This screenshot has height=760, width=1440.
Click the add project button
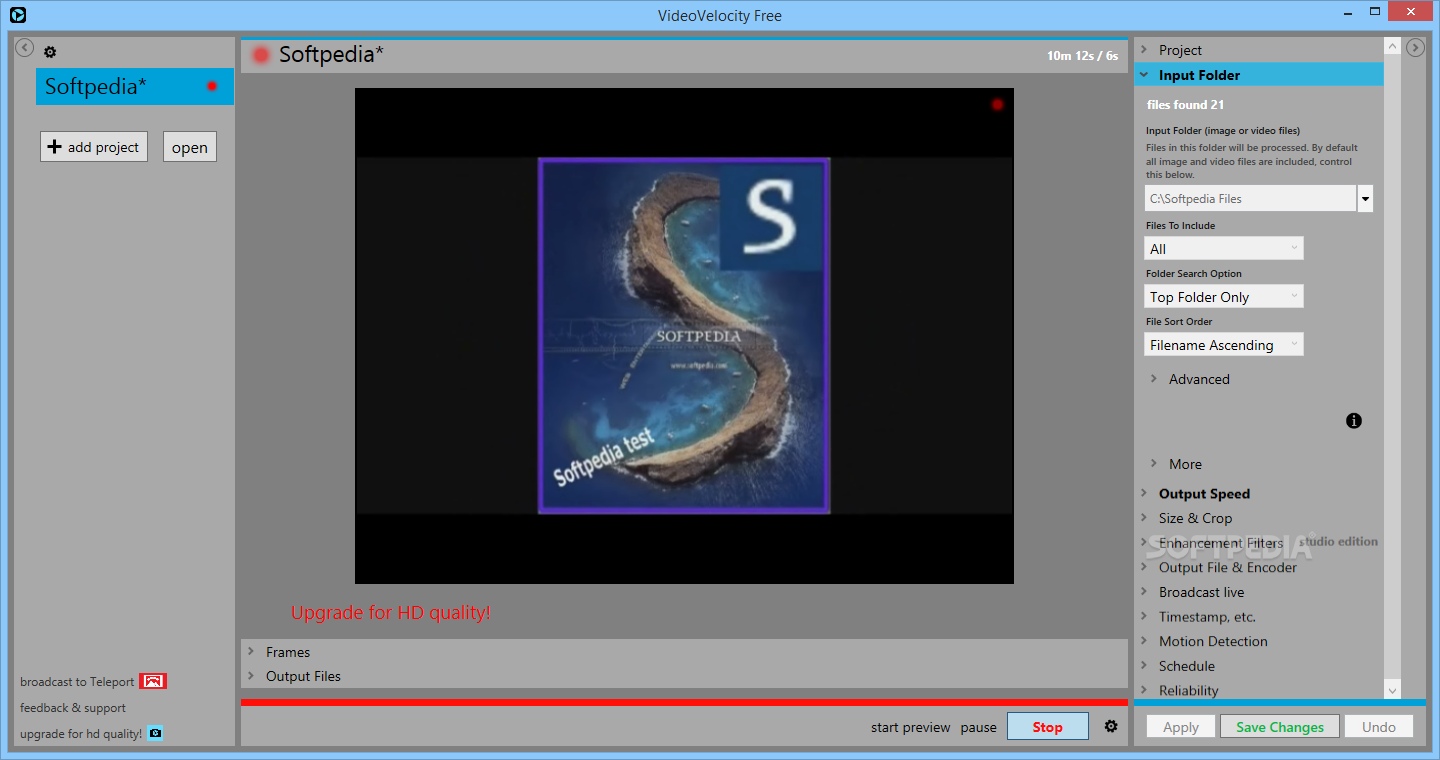[94, 147]
